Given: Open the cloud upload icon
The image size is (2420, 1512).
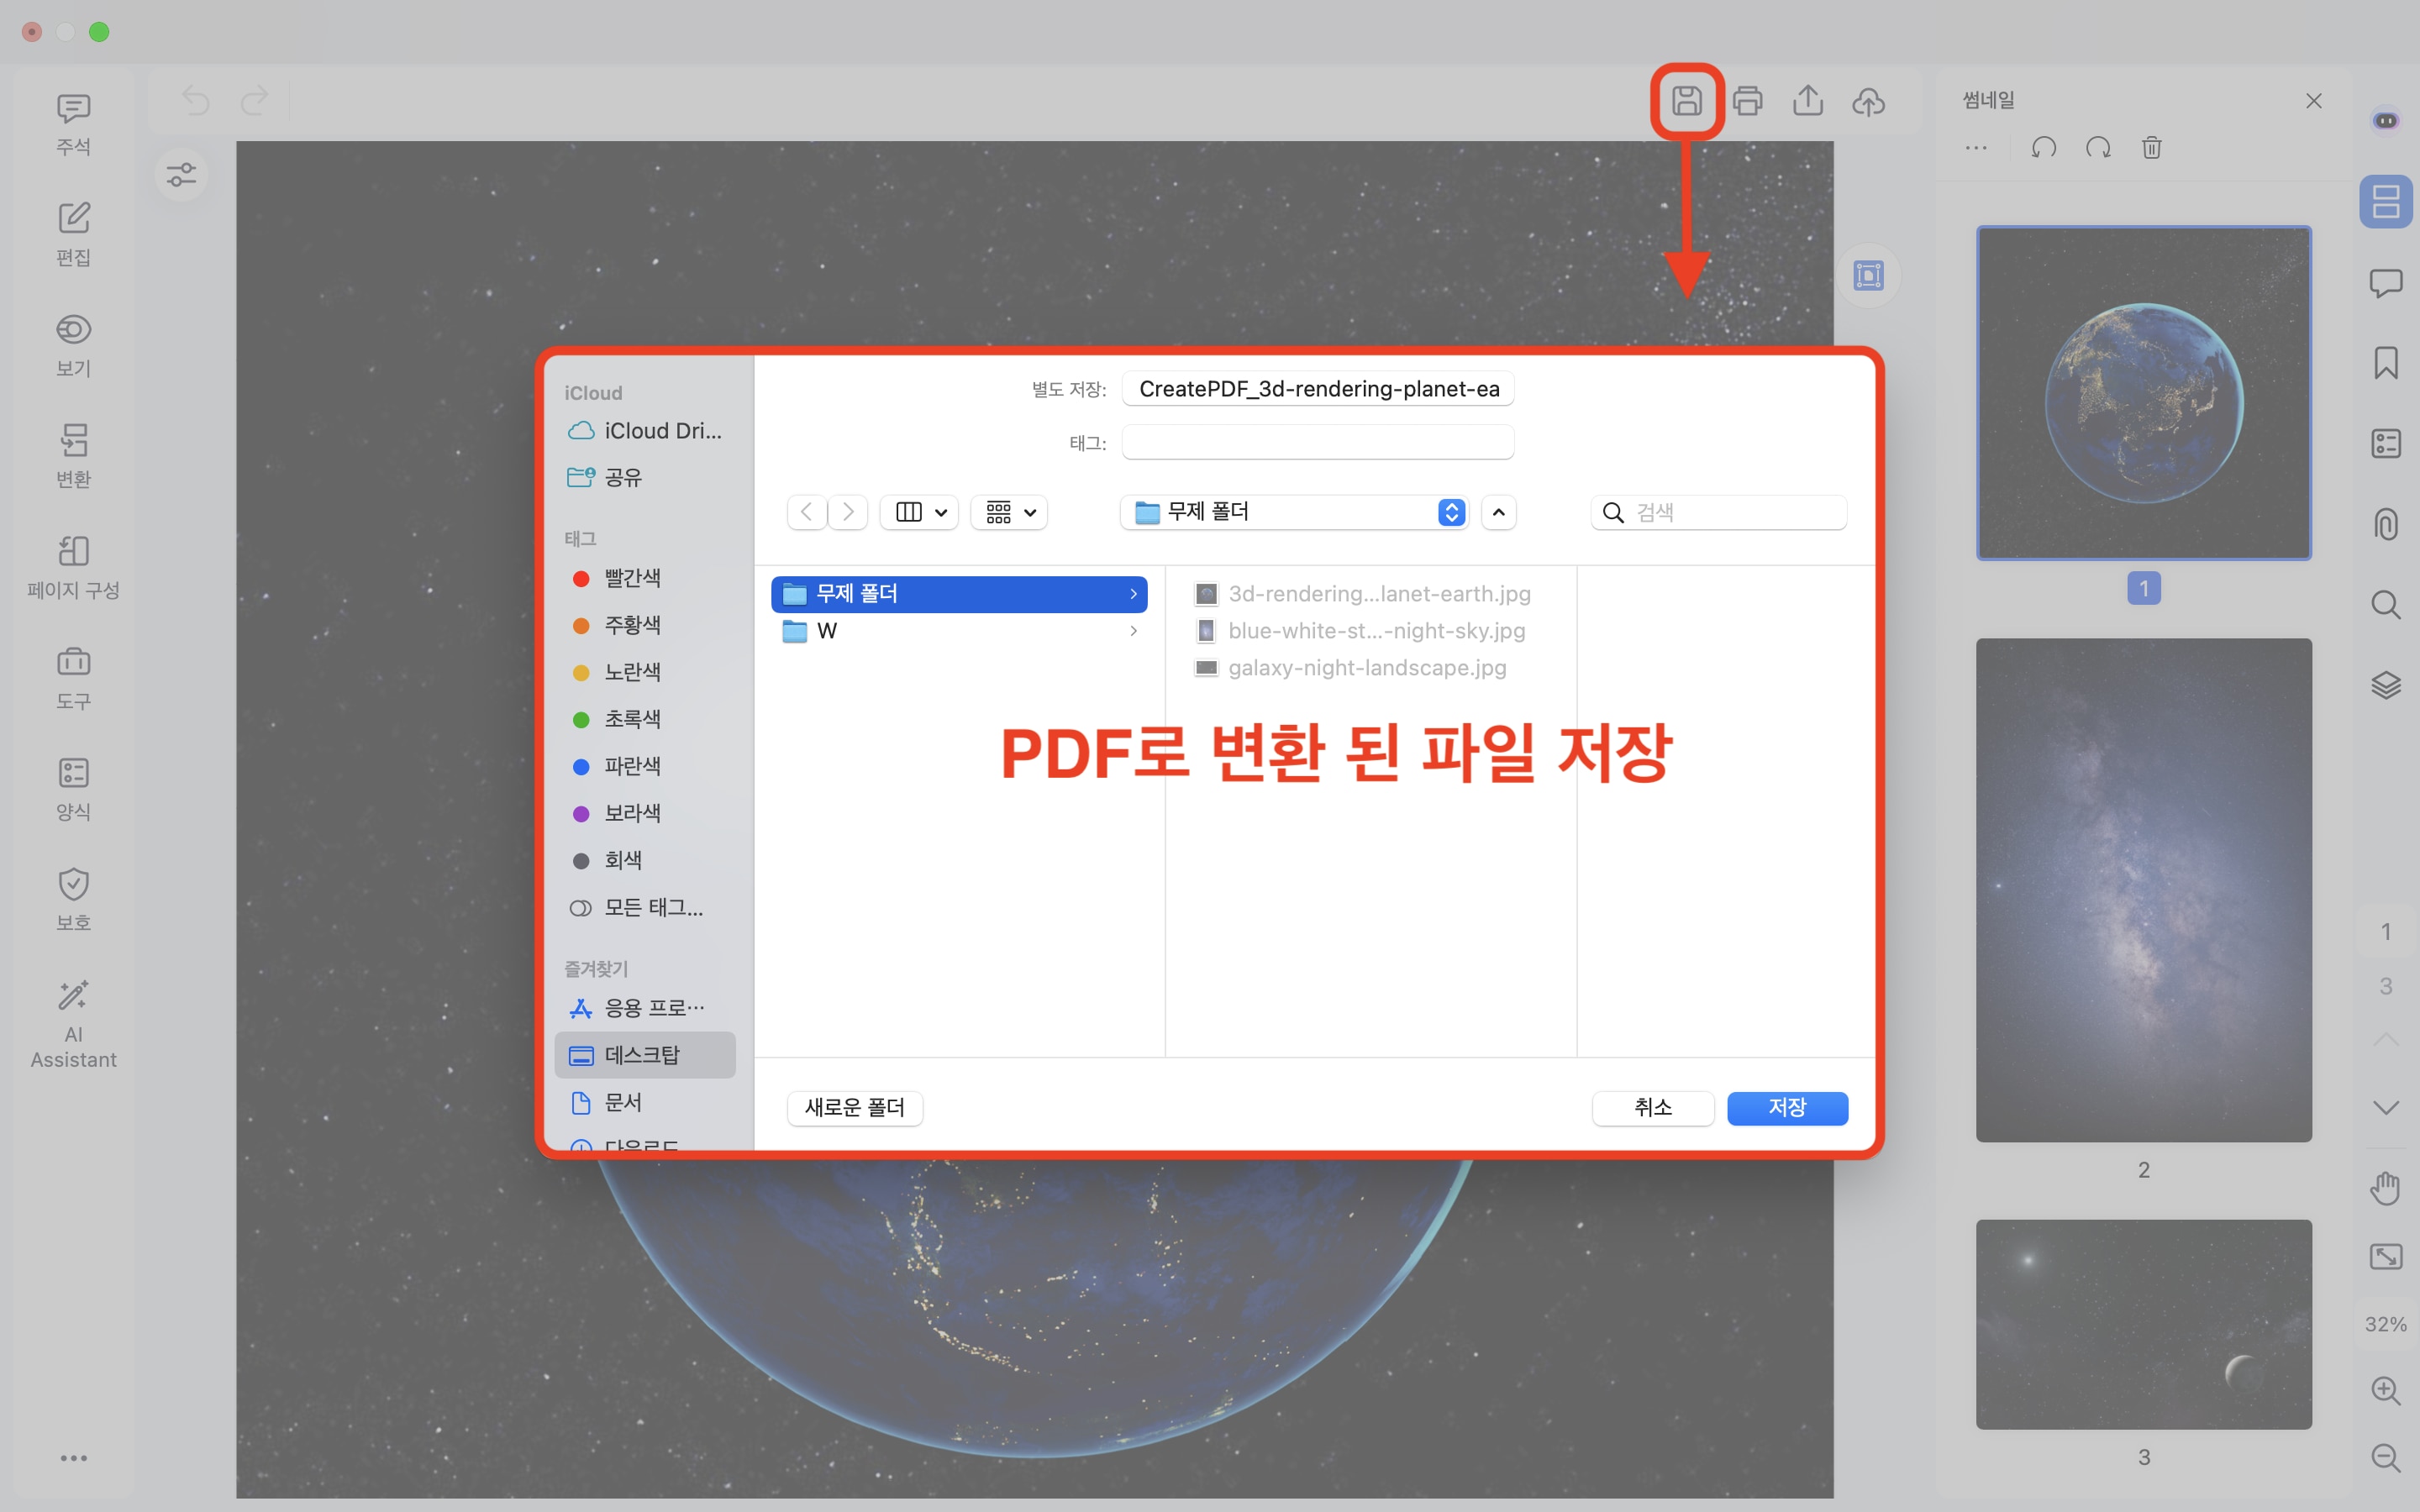Looking at the screenshot, I should 1869,100.
